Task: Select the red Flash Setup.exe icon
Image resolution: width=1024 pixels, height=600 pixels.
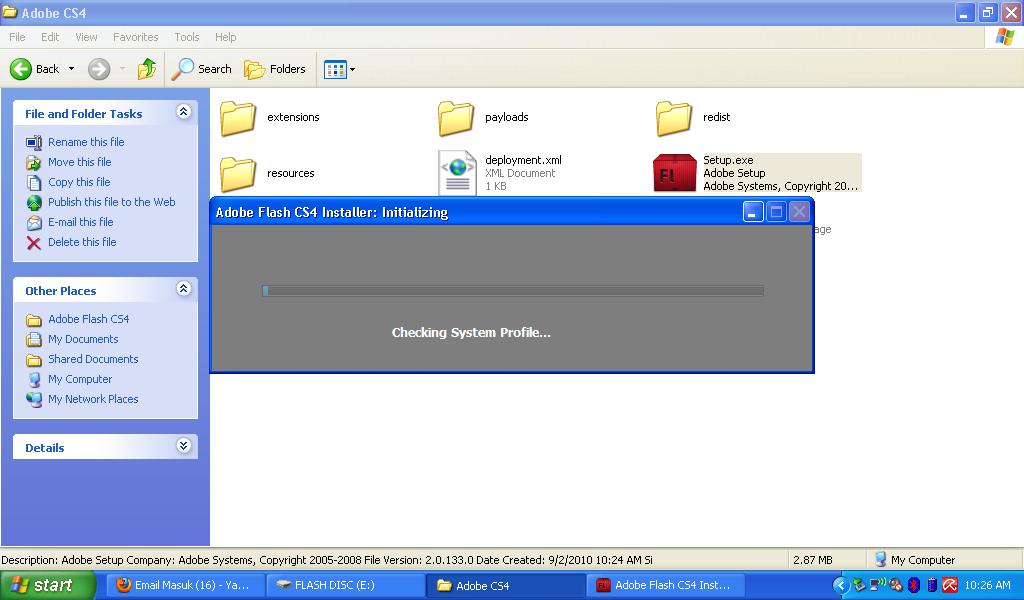Action: coord(675,172)
